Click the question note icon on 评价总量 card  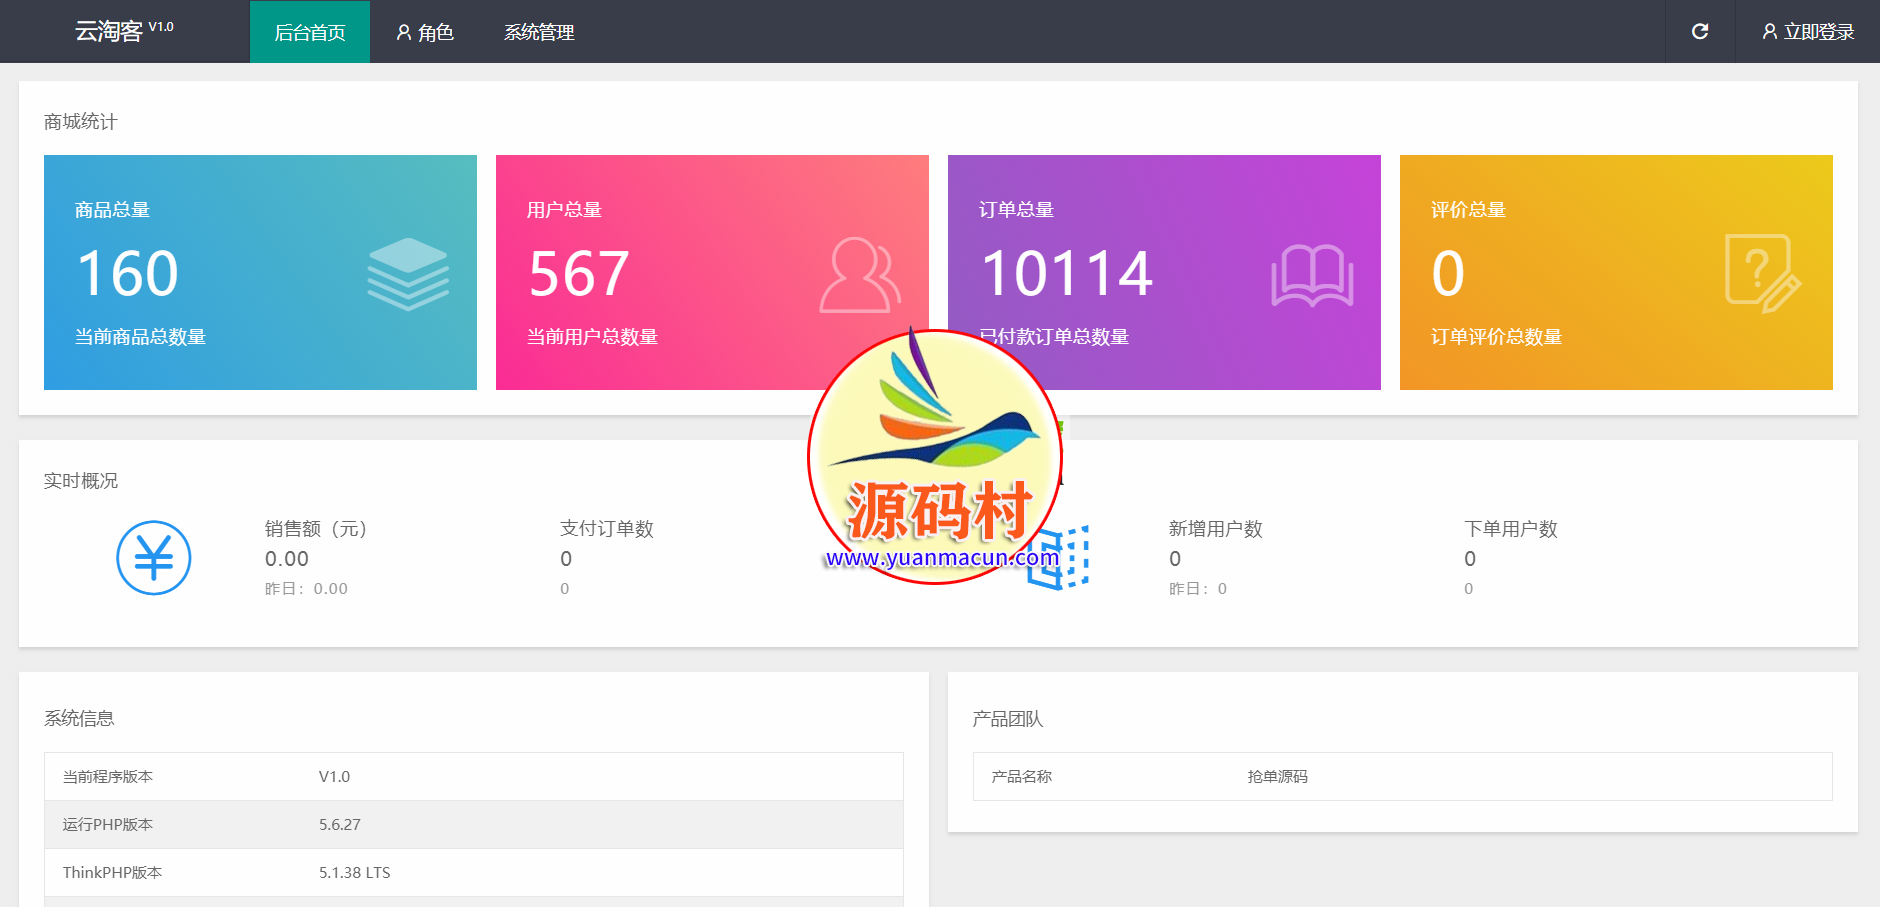click(x=1762, y=274)
